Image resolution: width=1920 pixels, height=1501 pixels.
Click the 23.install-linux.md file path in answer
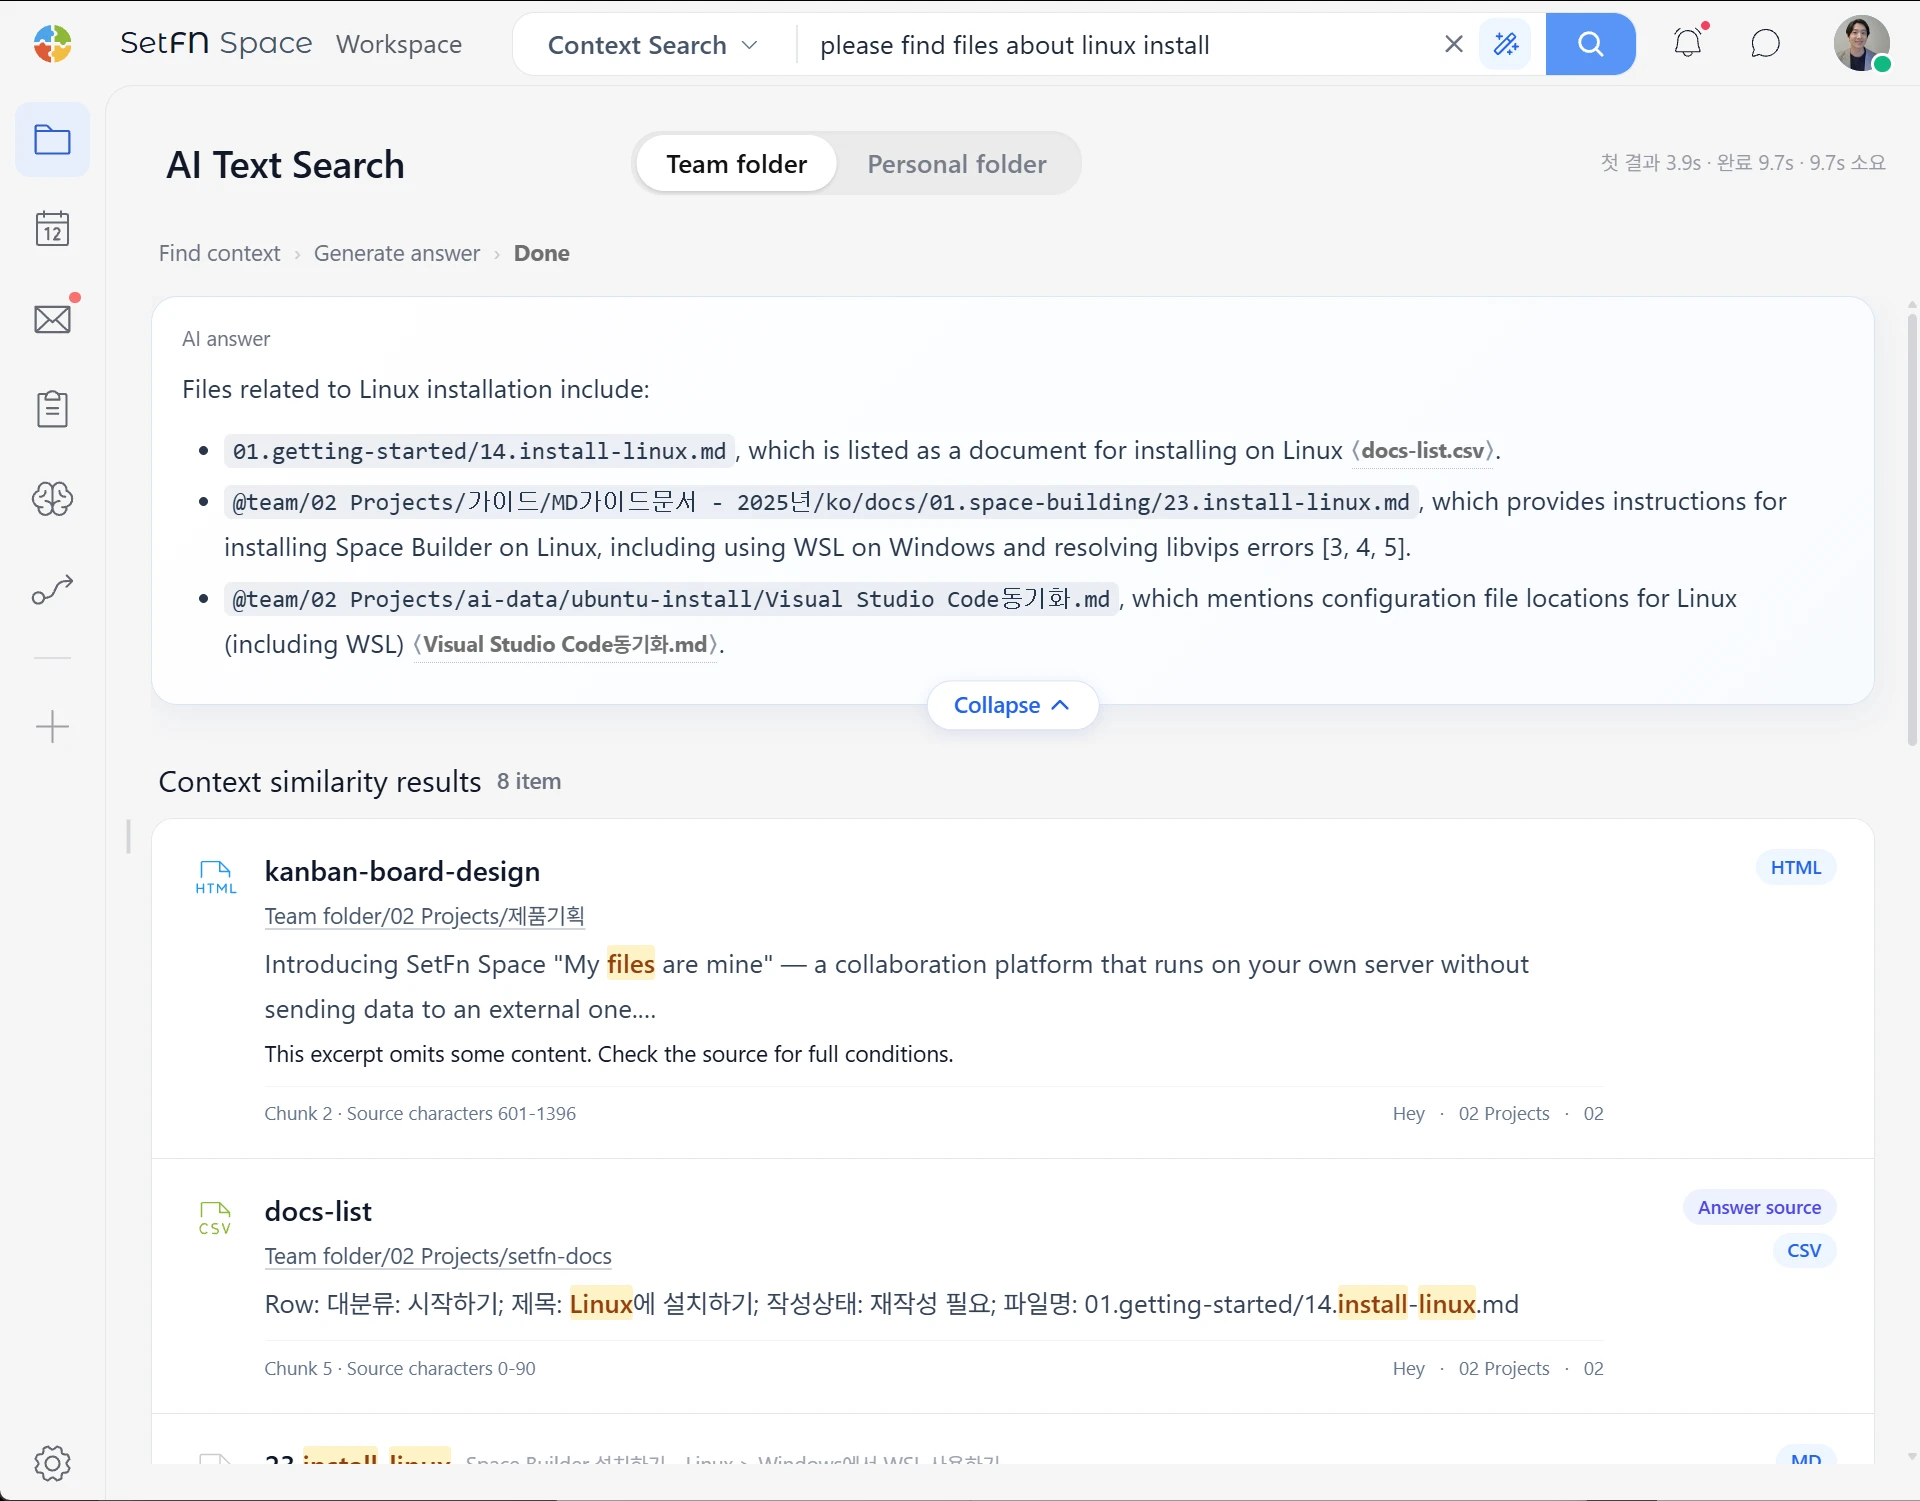[821, 502]
